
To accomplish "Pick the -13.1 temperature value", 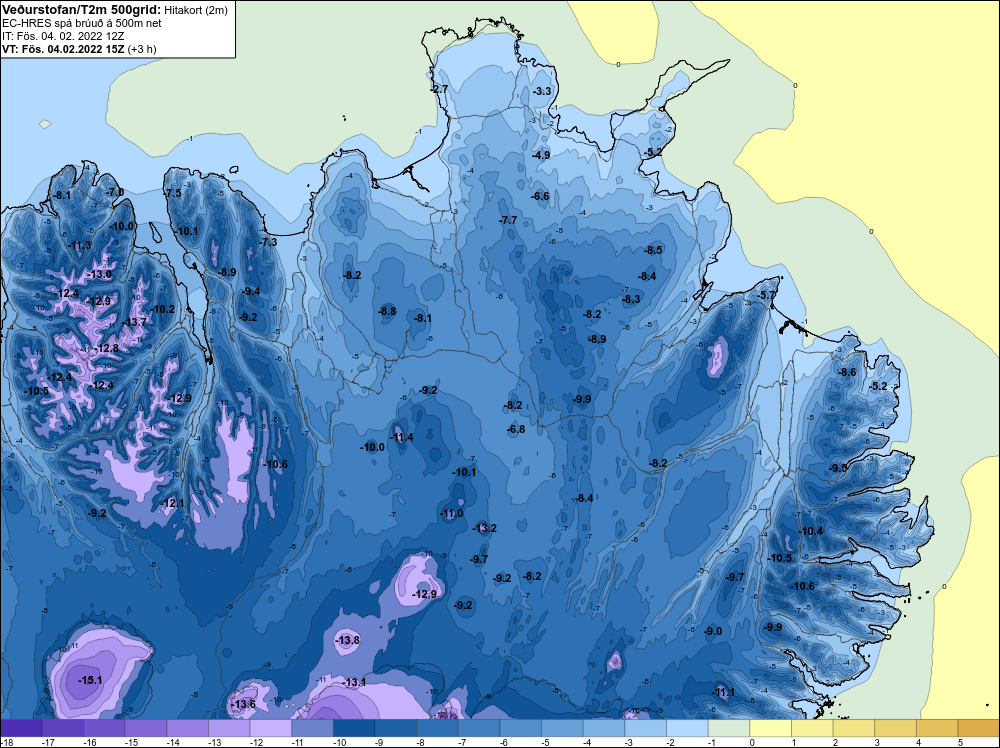I will [355, 682].
